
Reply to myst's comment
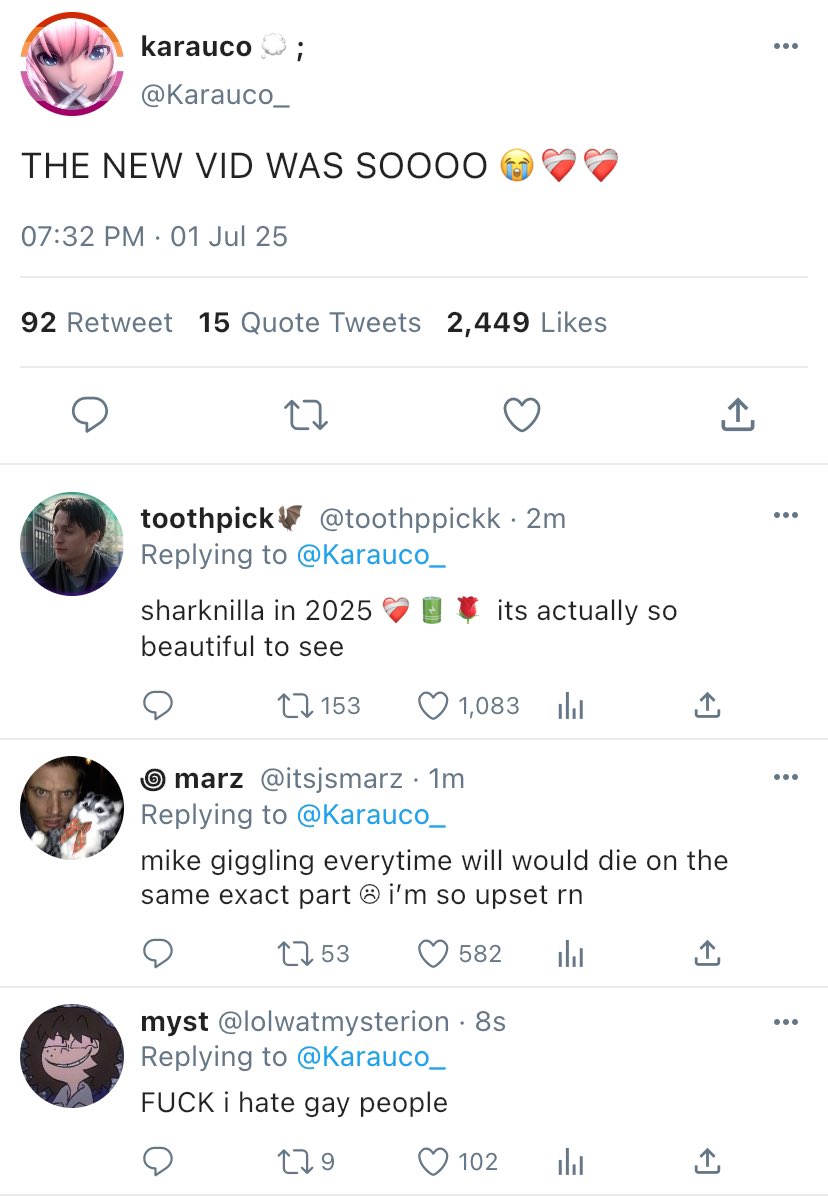point(157,1161)
